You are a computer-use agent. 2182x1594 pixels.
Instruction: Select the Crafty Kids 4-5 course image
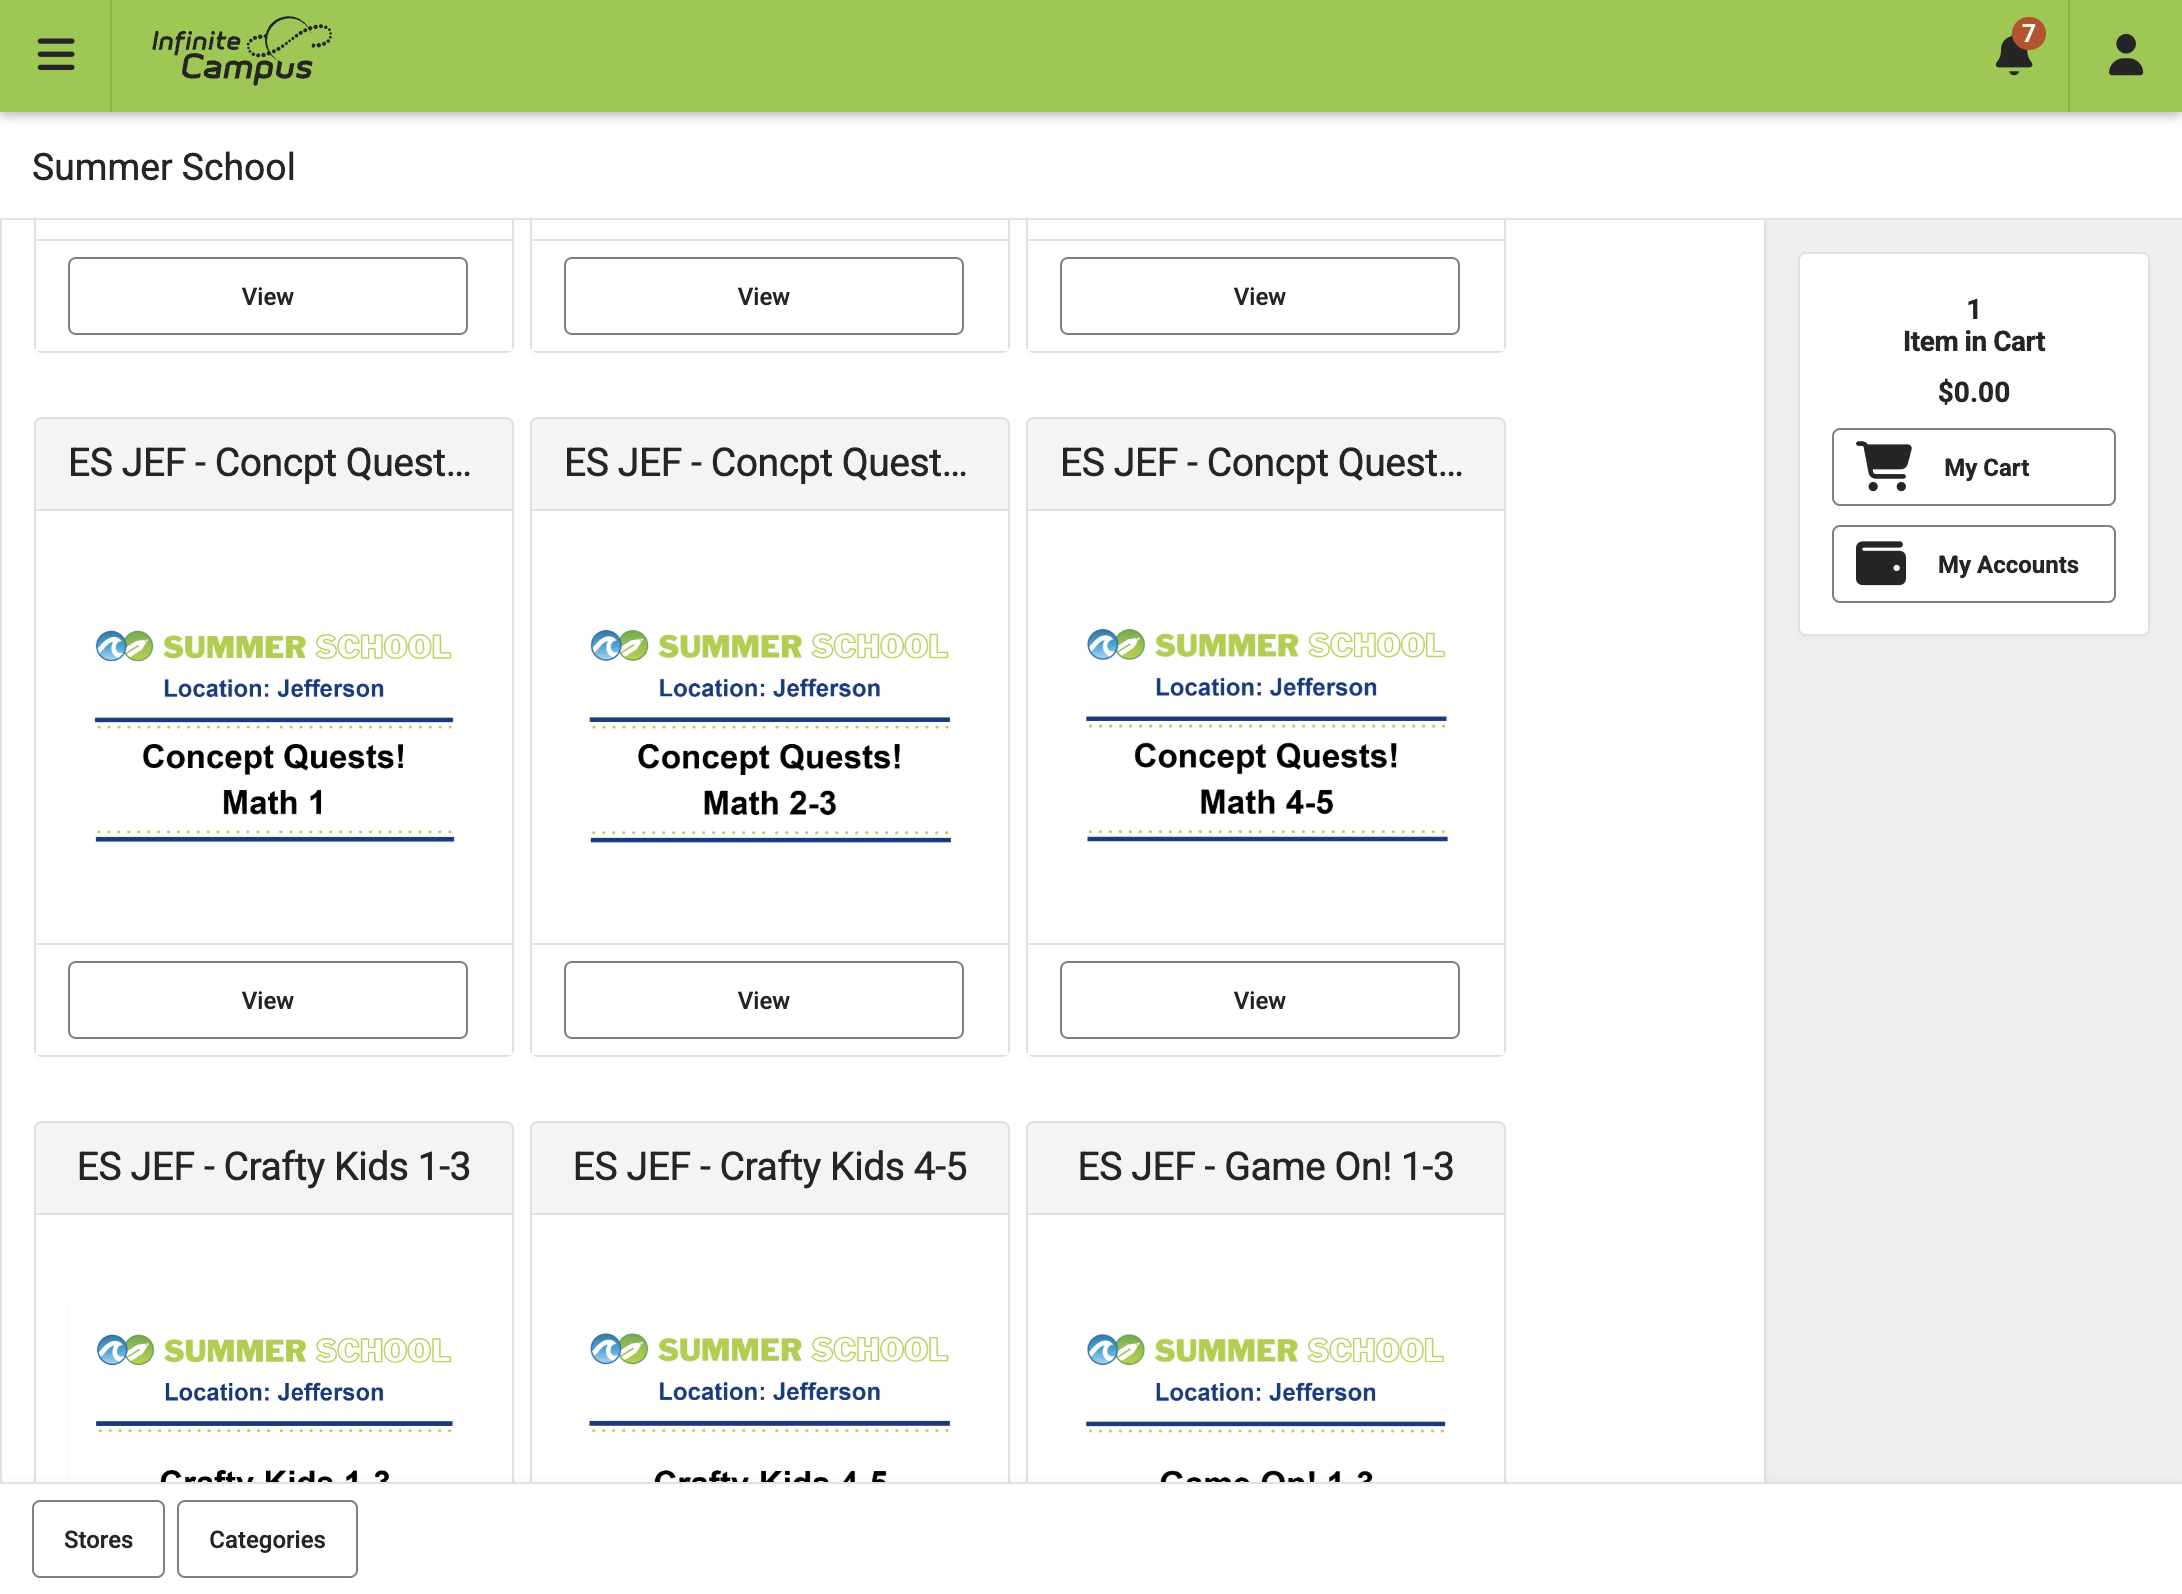pos(770,1405)
